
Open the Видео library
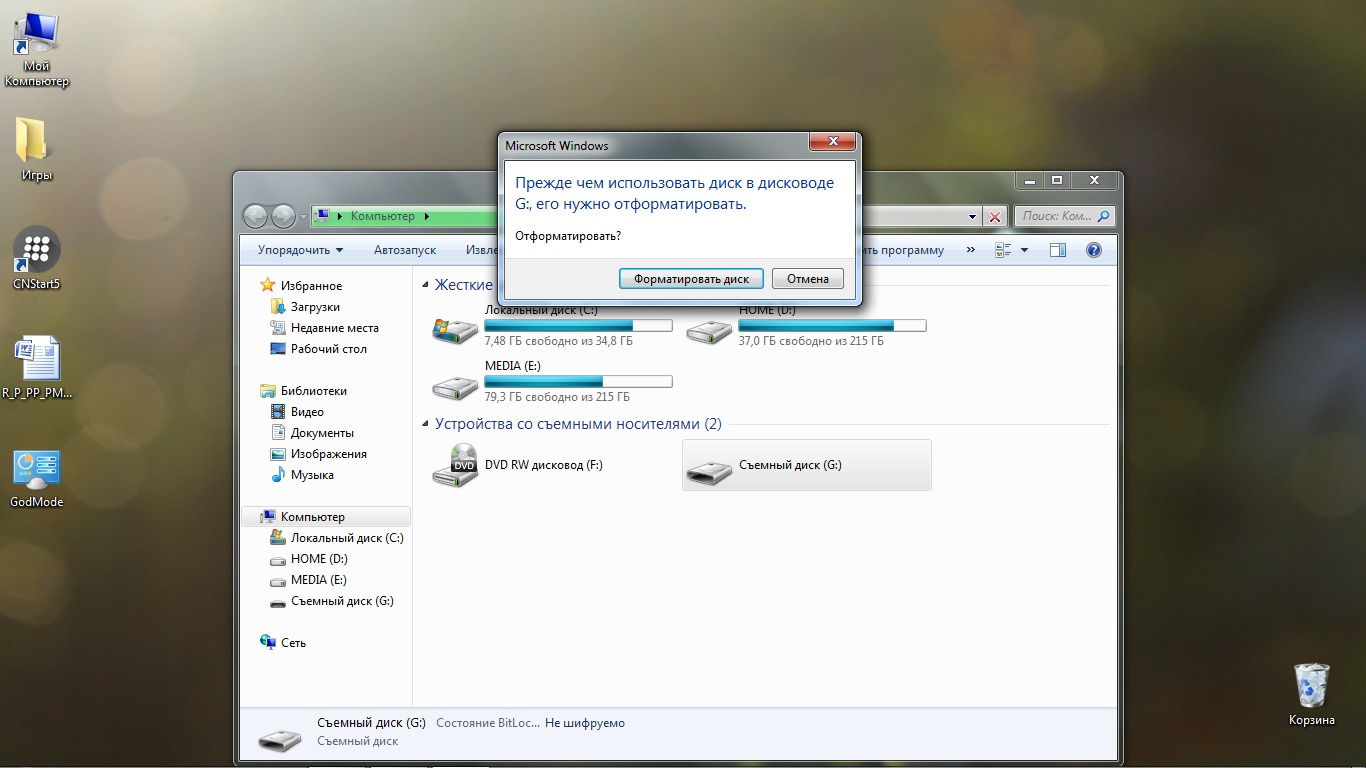pyautogui.click(x=307, y=412)
